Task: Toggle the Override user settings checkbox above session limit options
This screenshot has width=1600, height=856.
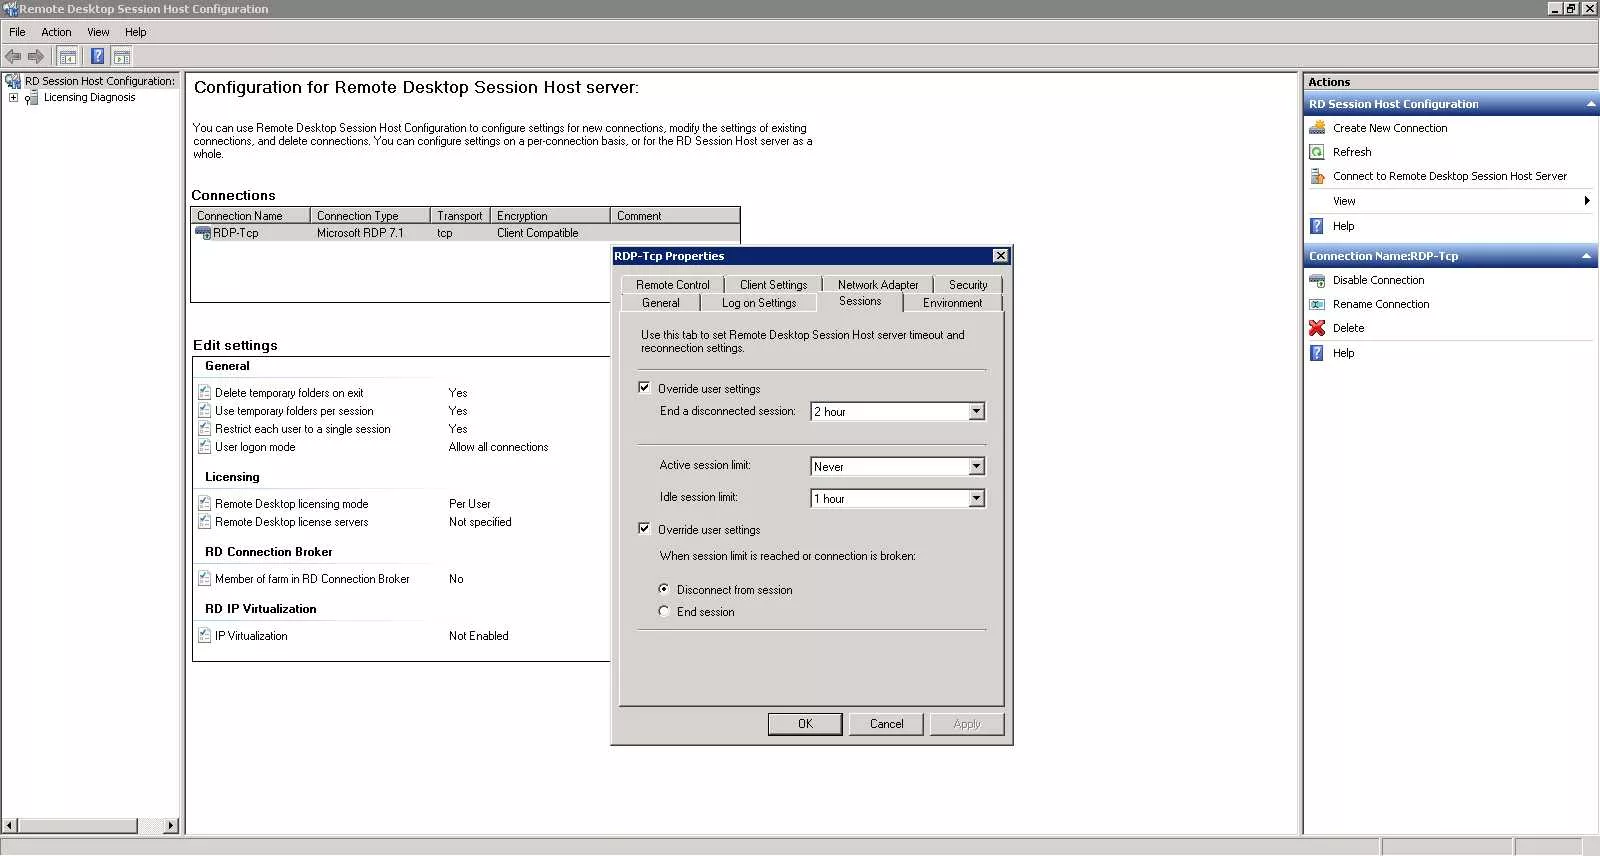Action: pos(644,529)
